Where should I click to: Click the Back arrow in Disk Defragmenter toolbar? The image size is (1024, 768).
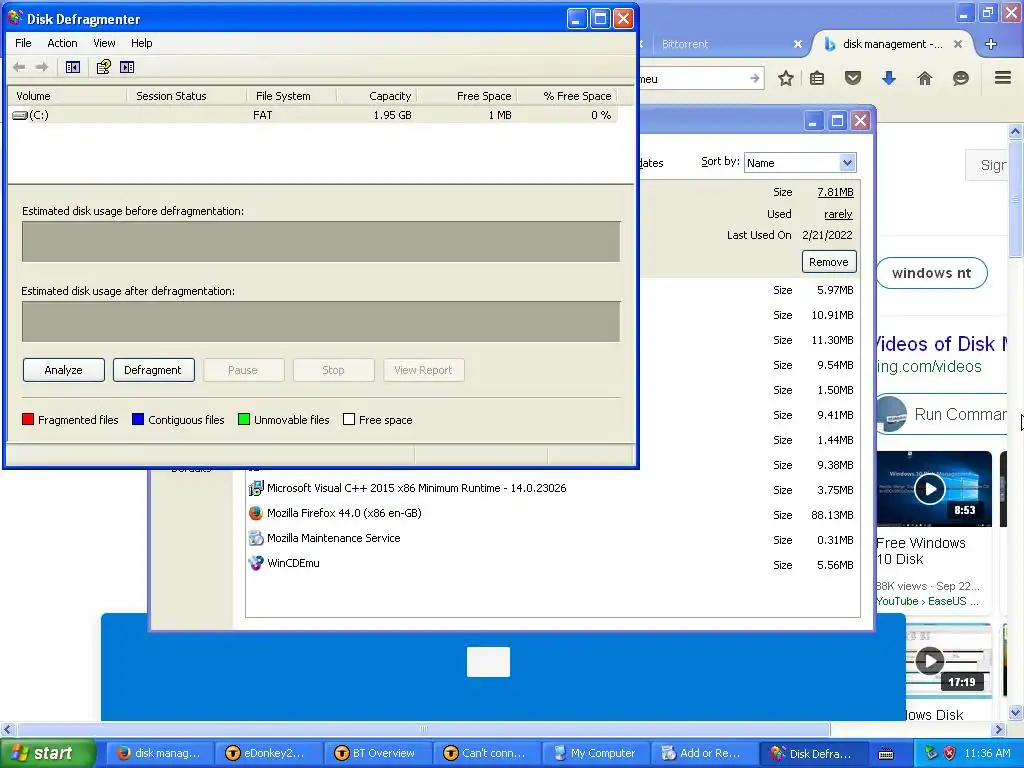click(19, 67)
